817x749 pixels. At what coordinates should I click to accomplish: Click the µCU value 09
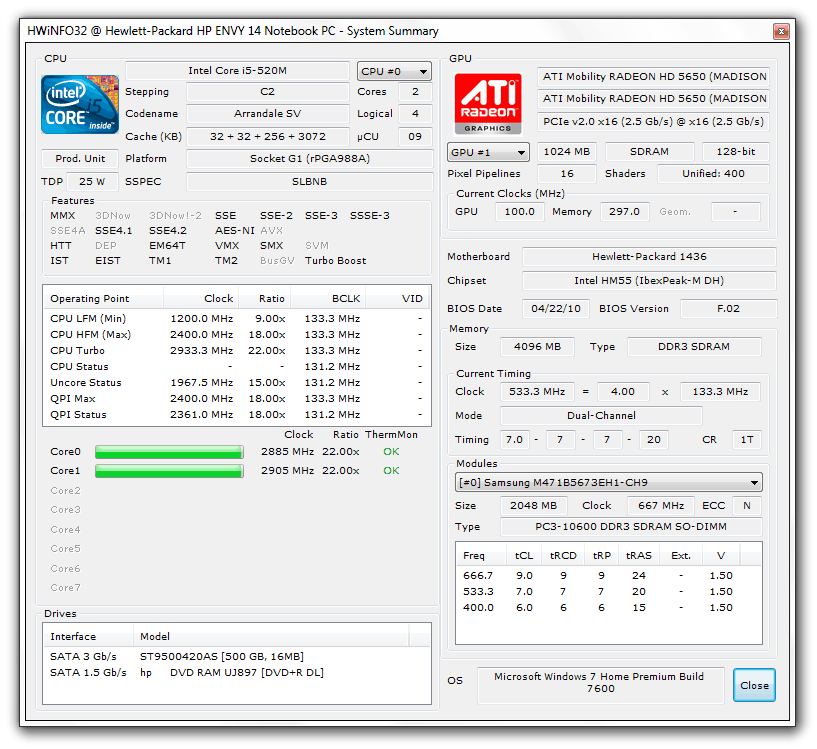click(x=415, y=137)
